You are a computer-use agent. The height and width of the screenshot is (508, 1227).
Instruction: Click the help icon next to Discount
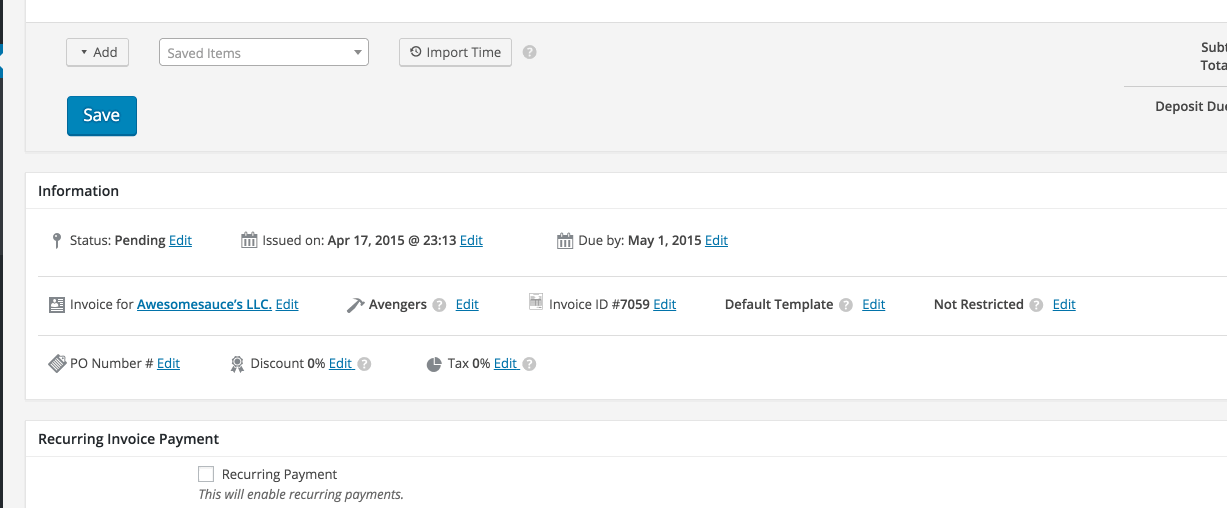(x=365, y=364)
